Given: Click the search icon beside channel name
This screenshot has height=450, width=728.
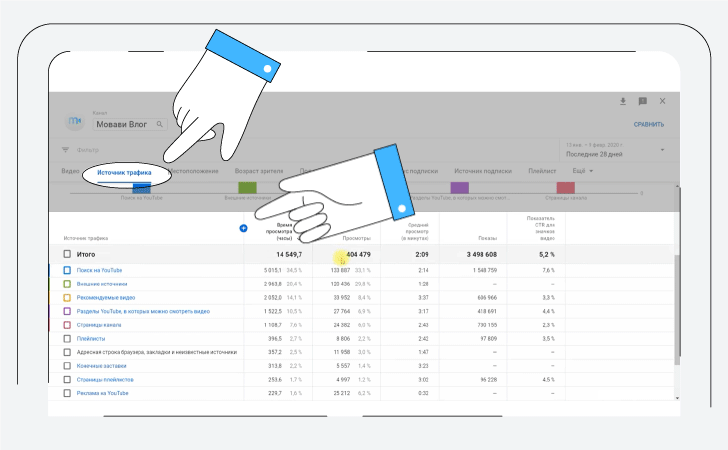Looking at the screenshot, I should click(159, 125).
